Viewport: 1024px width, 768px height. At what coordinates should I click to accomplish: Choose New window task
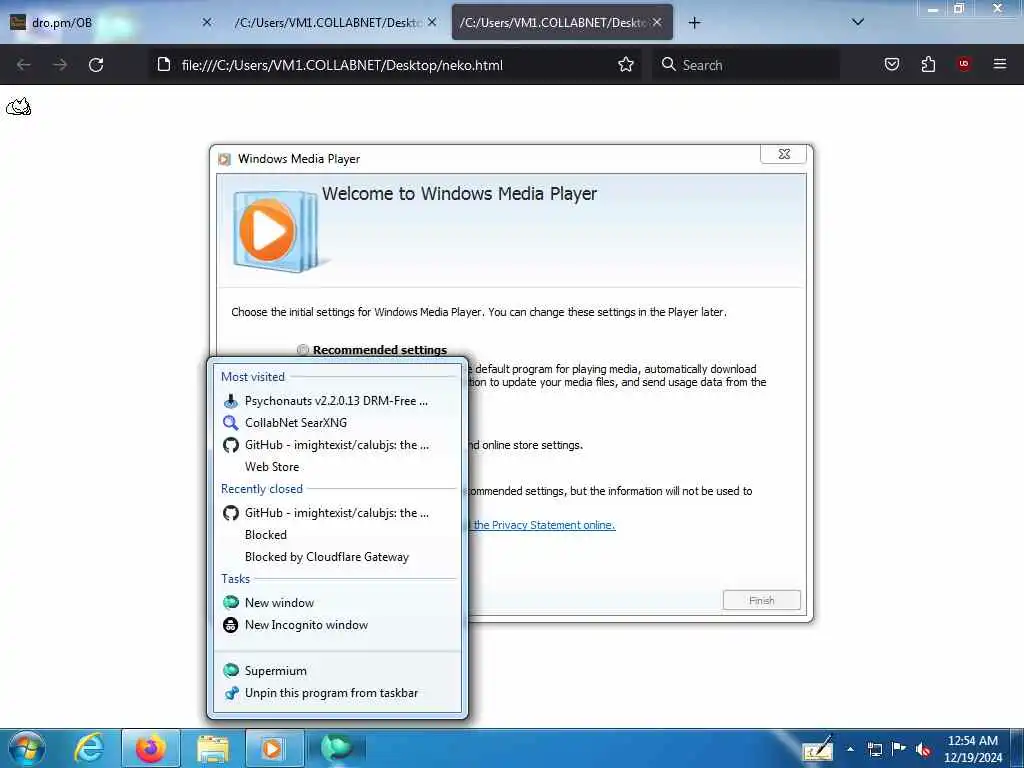tap(338, 603)
